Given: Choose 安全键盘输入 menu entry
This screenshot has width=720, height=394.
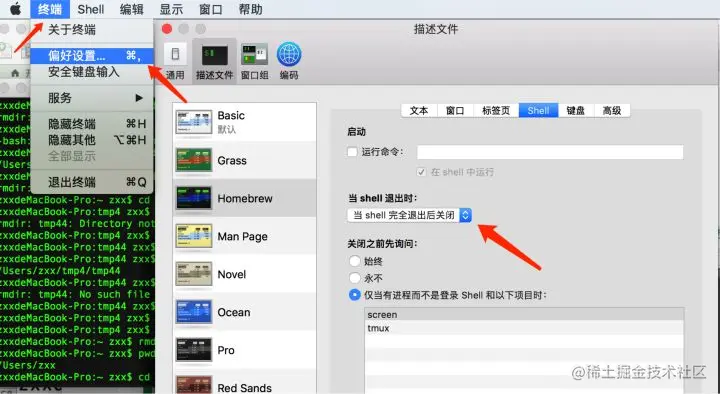Looking at the screenshot, I should click(92, 72).
